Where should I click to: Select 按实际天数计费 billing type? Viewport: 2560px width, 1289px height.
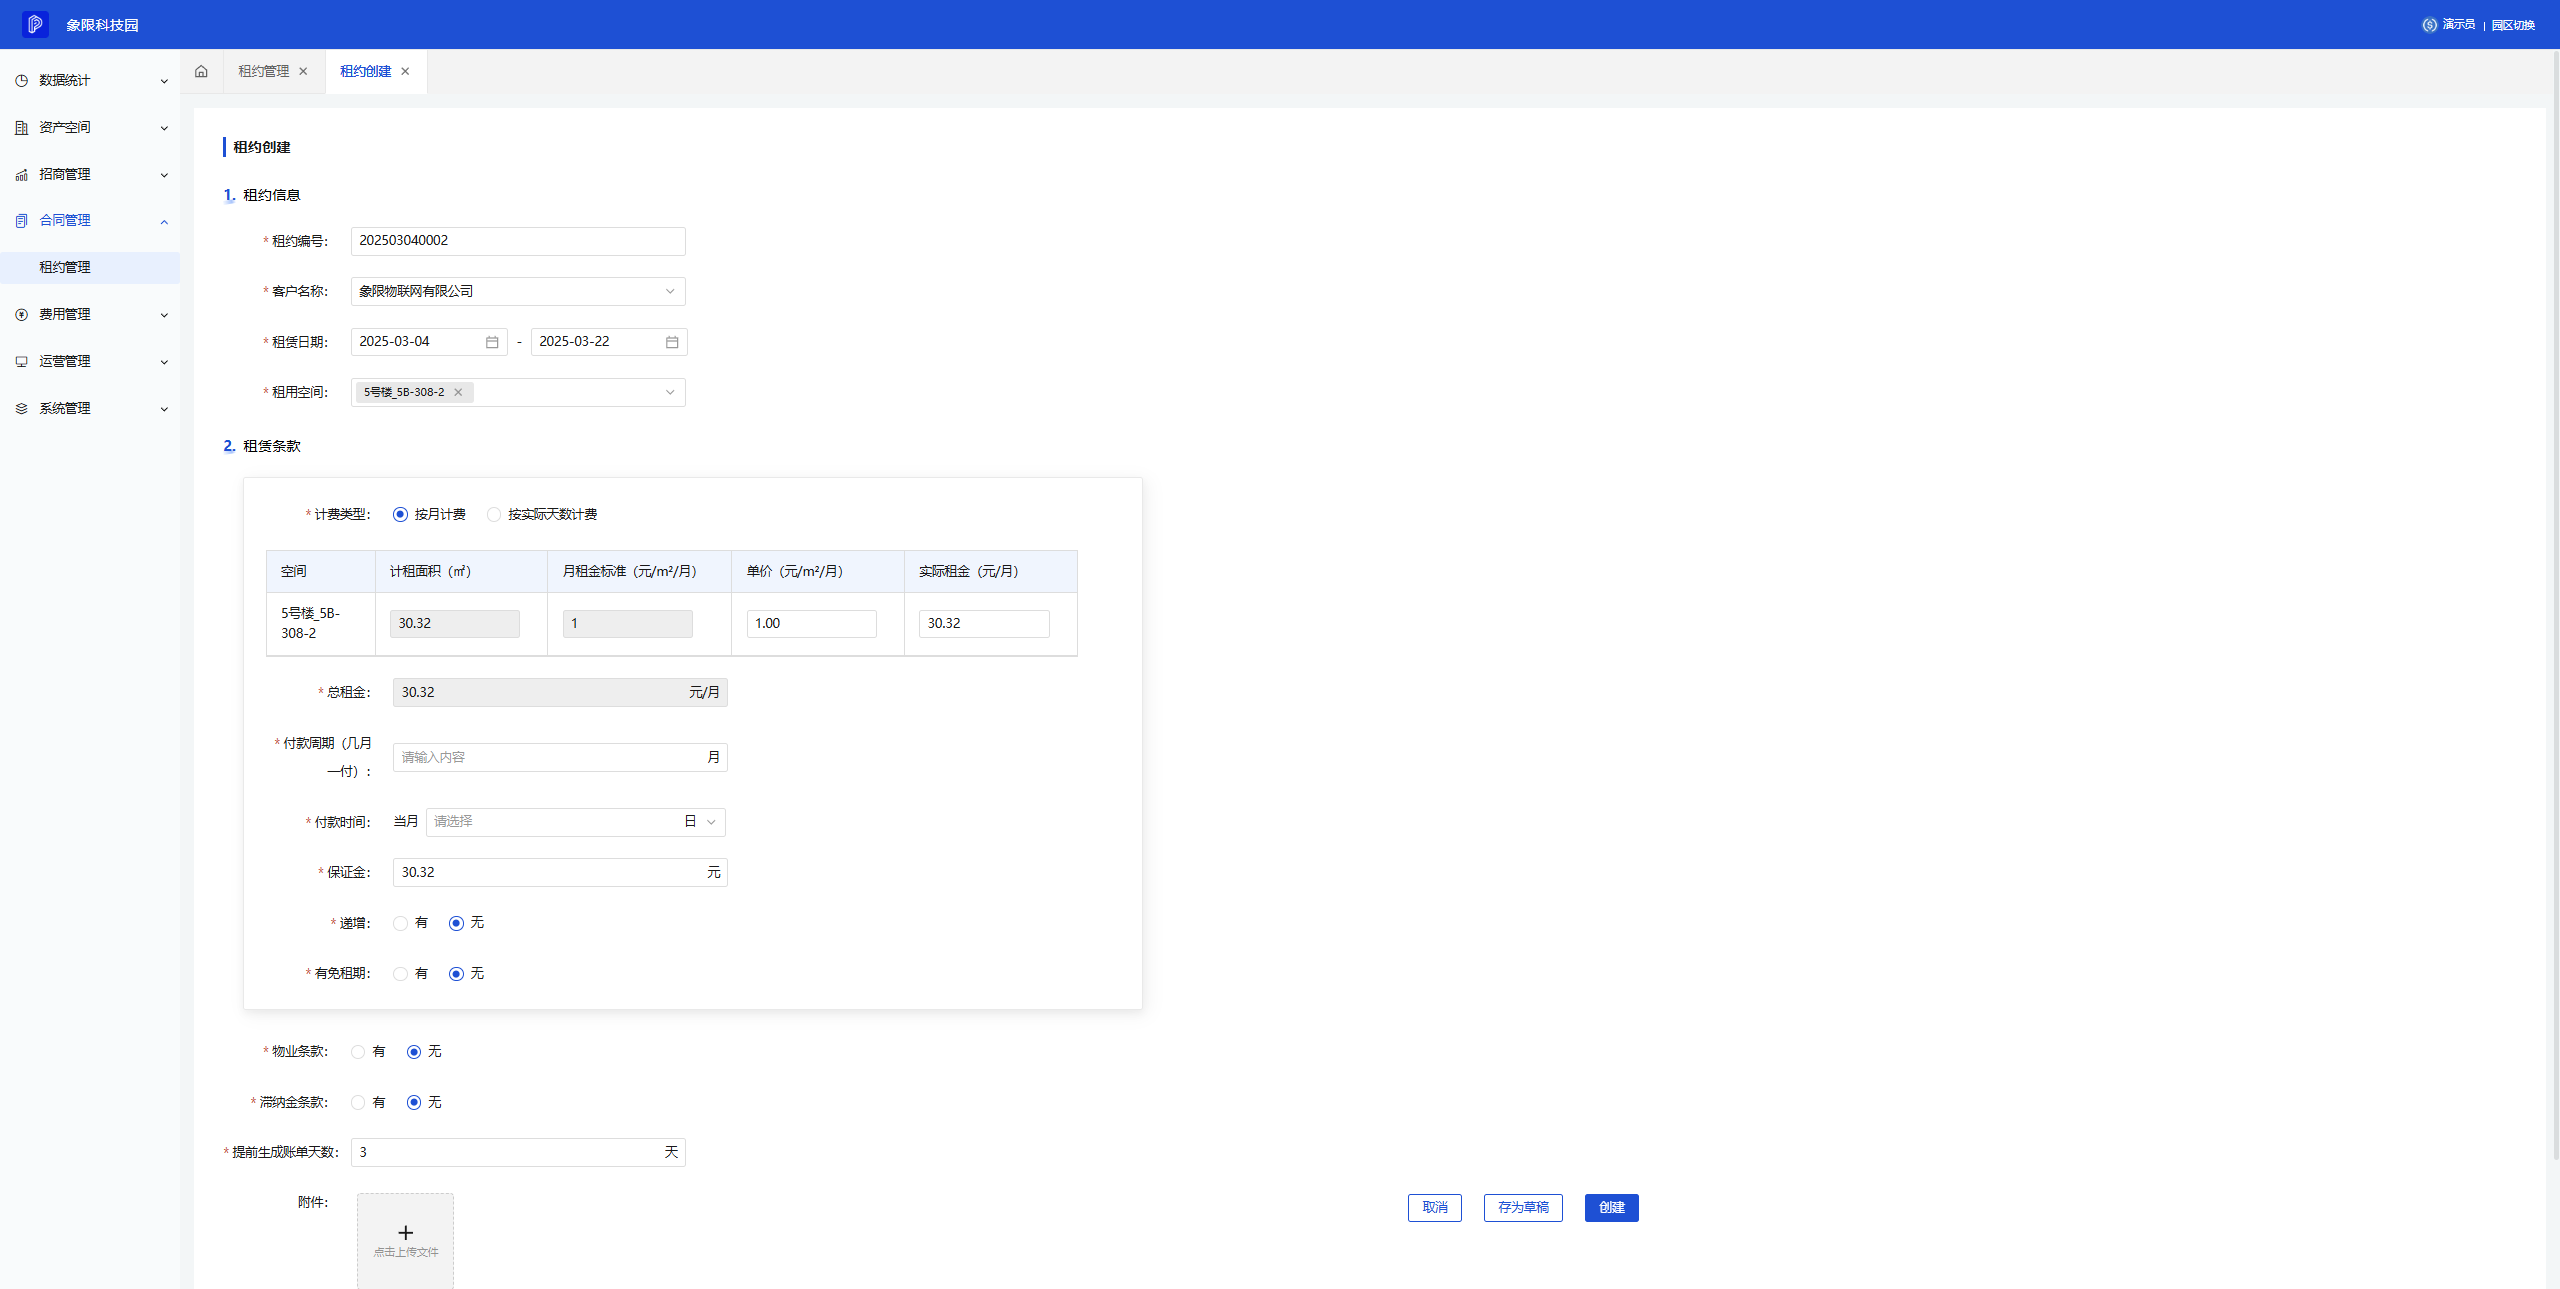click(494, 515)
